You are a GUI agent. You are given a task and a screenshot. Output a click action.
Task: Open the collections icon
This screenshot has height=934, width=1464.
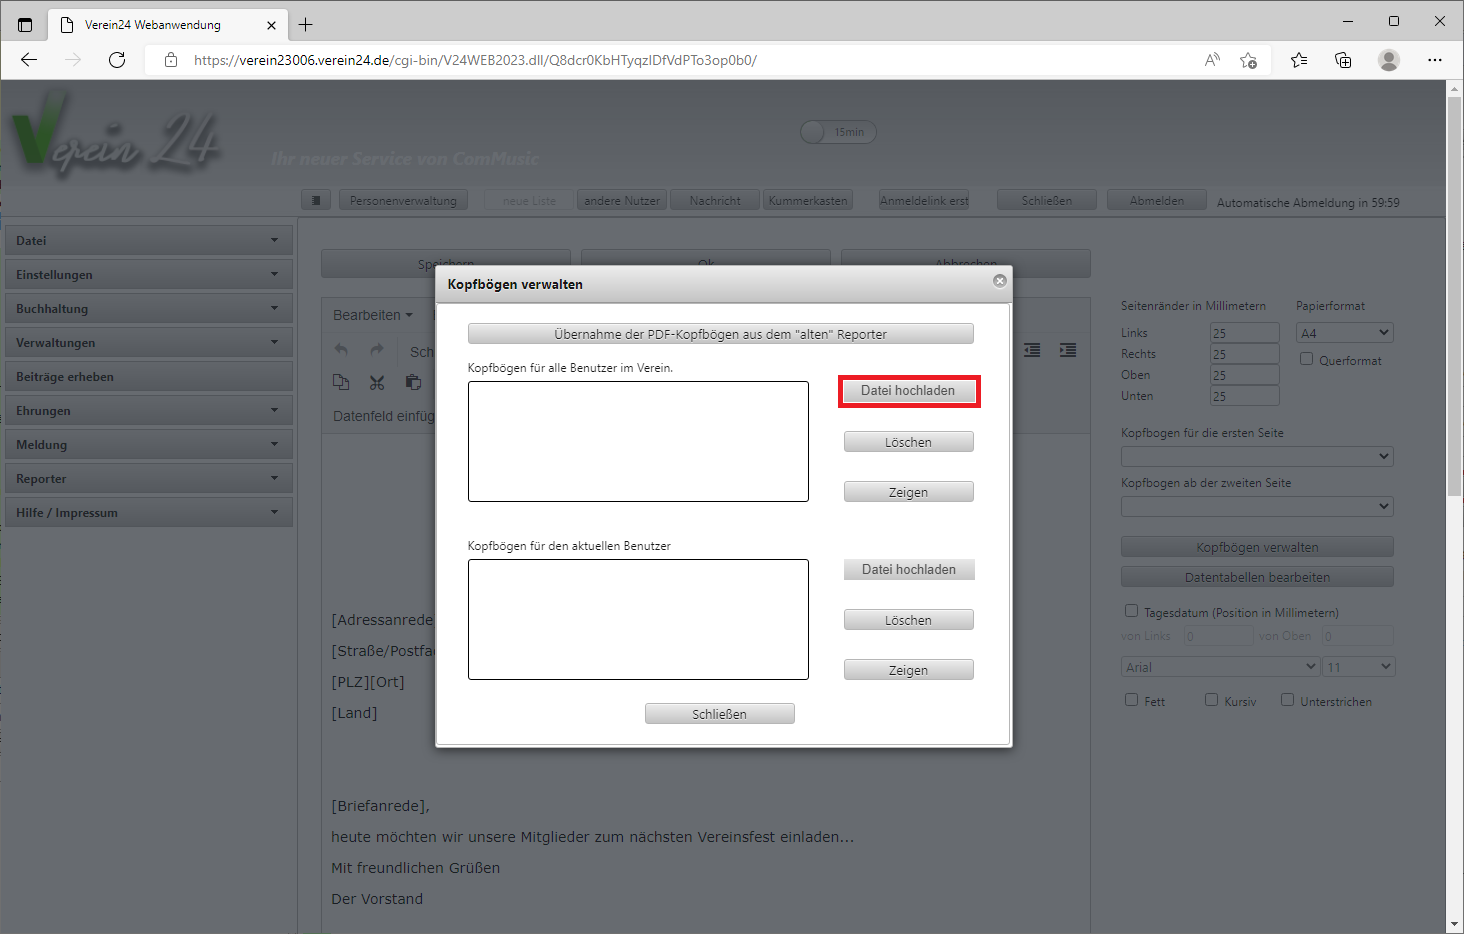click(1343, 60)
